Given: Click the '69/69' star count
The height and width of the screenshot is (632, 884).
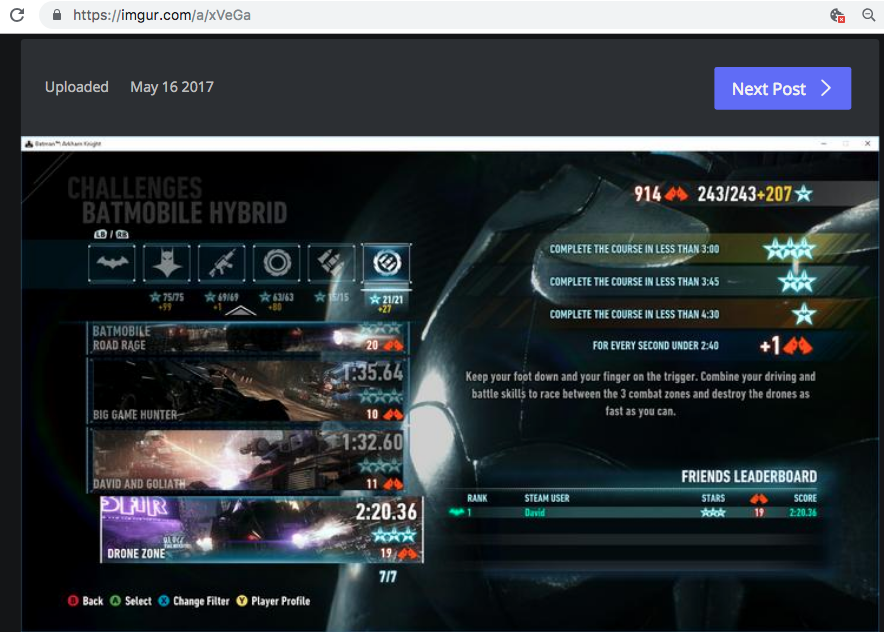Looking at the screenshot, I should click(x=228, y=297).
